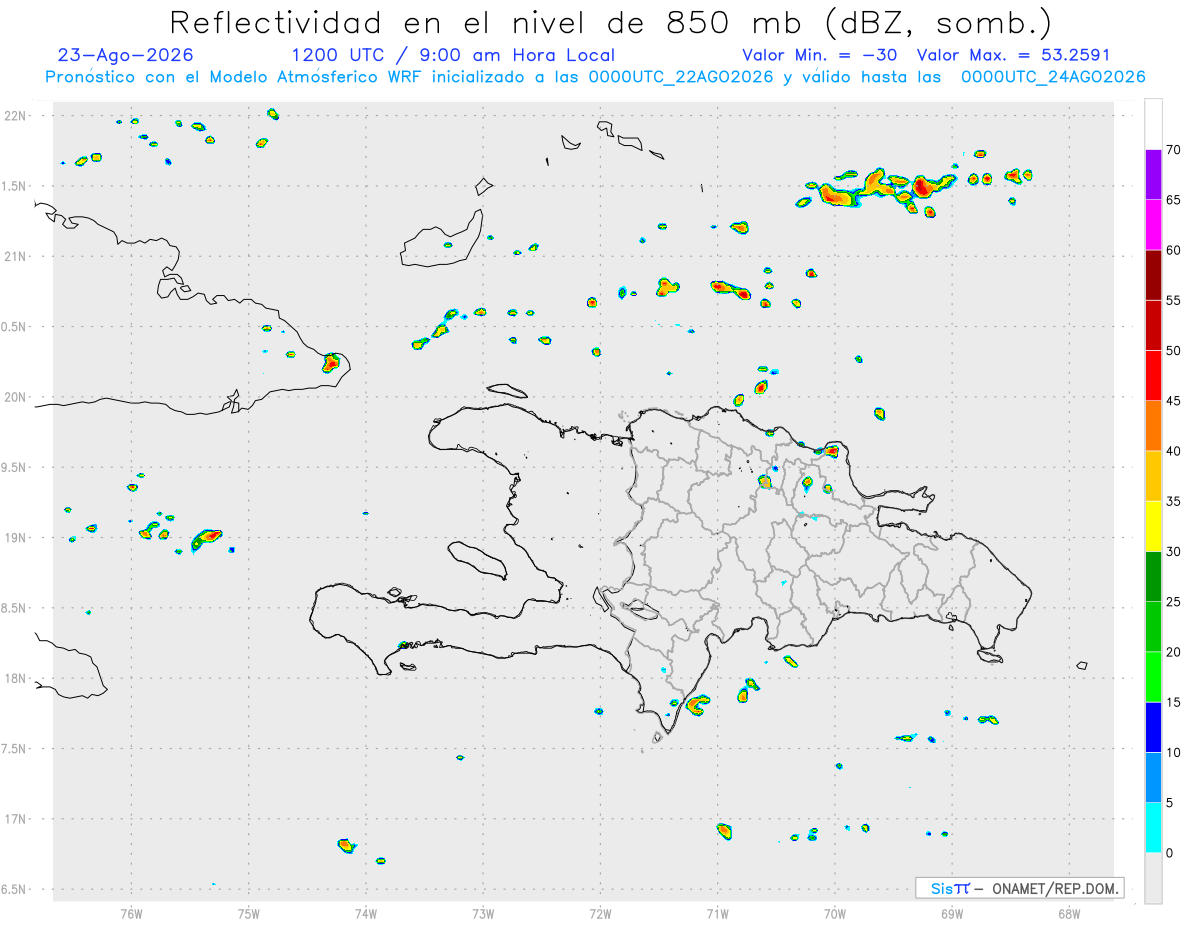This screenshot has width=1200, height=927.
Task: Click the "SisTT - ONAMET/REP.DOM." label
Action: pyautogui.click(x=1020, y=888)
